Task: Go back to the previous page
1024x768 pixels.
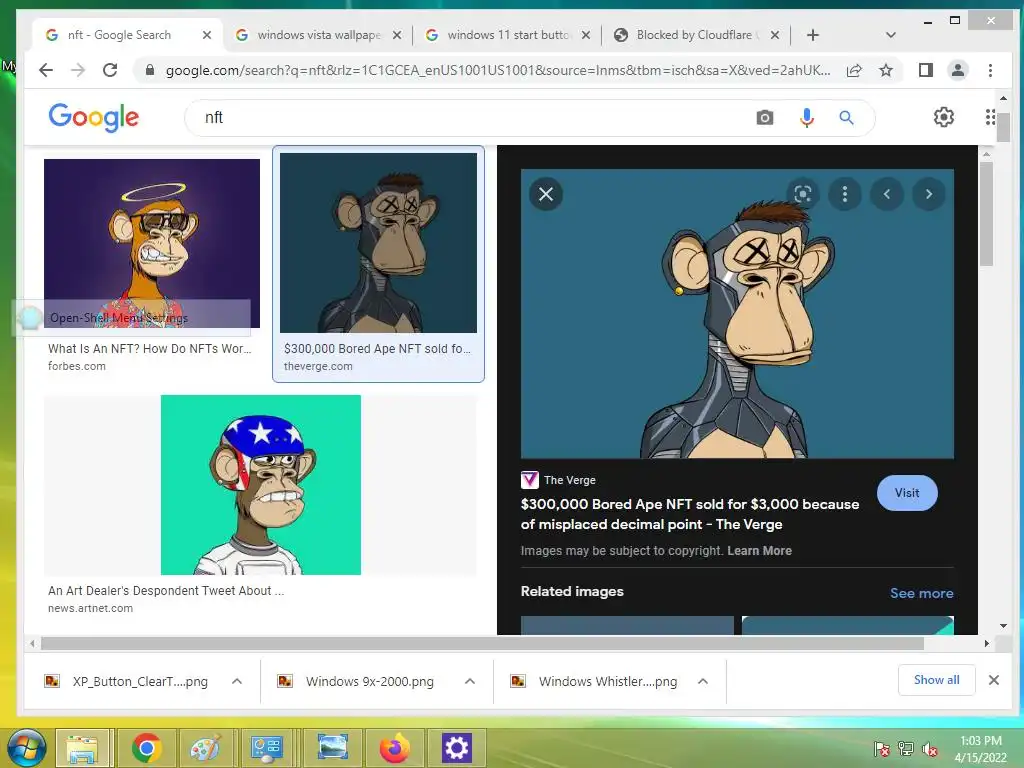Action: (46, 70)
